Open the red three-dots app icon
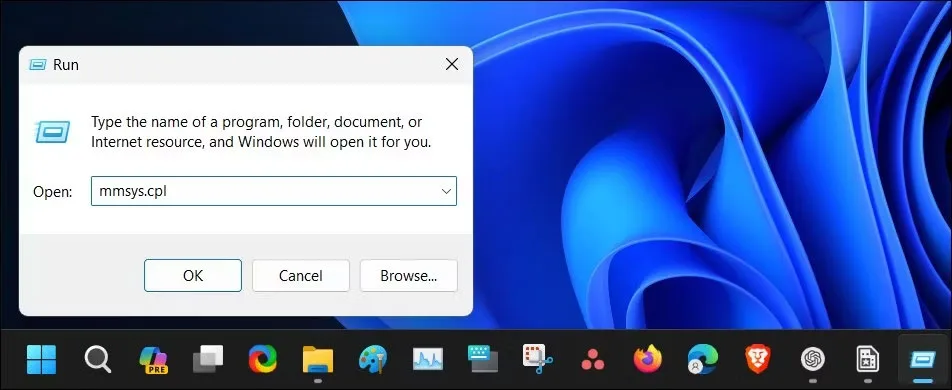 pyautogui.click(x=593, y=360)
